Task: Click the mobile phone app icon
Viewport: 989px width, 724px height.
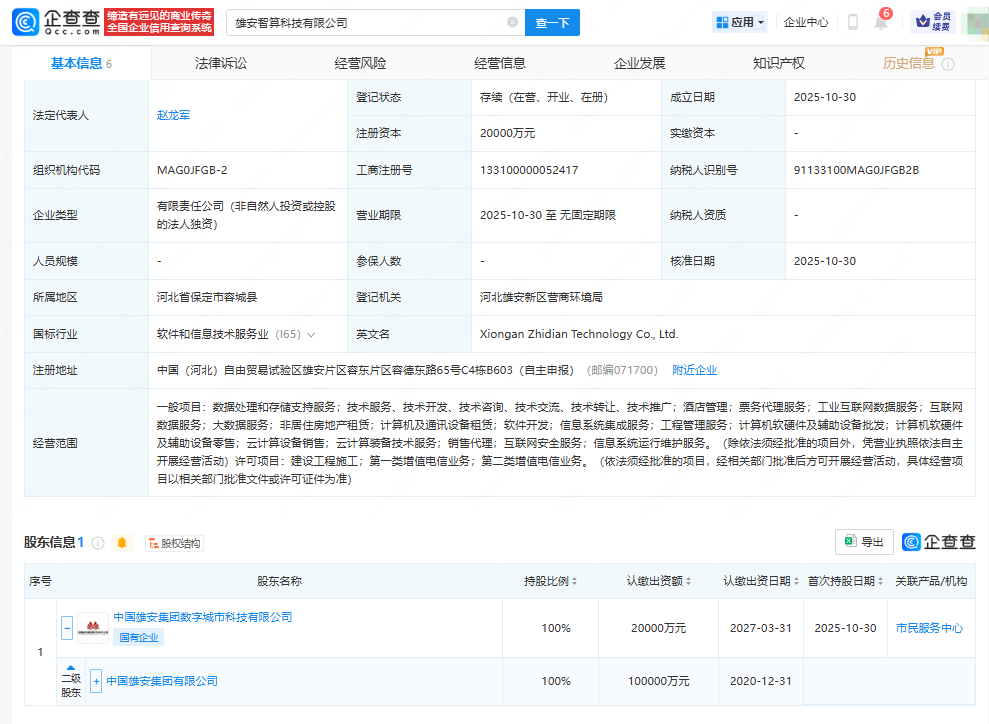Action: pos(852,23)
